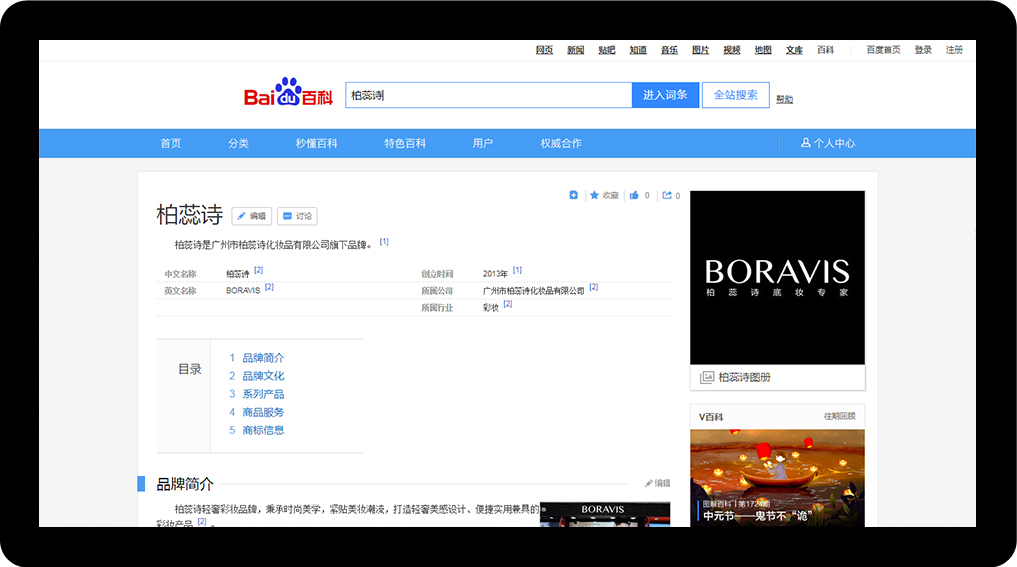Click the 全站搜索 button
Image resolution: width=1017 pixels, height=567 pixels.
(735, 95)
